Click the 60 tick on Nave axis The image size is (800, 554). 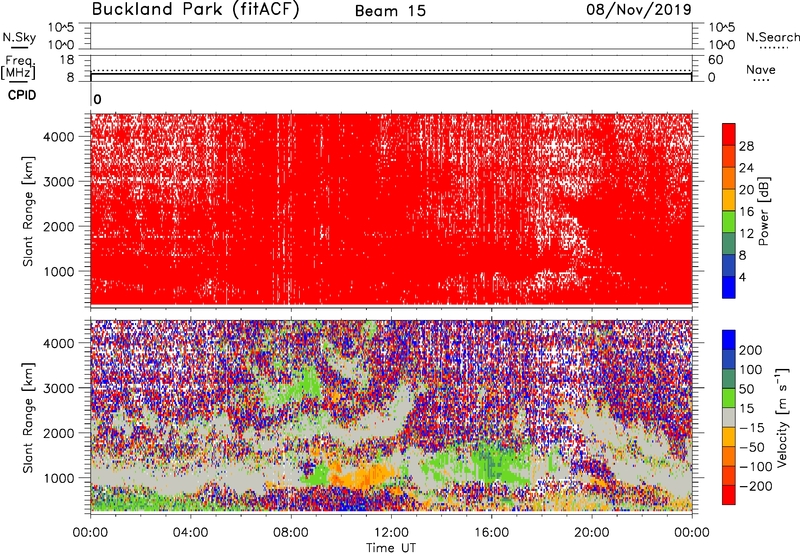coord(716,60)
